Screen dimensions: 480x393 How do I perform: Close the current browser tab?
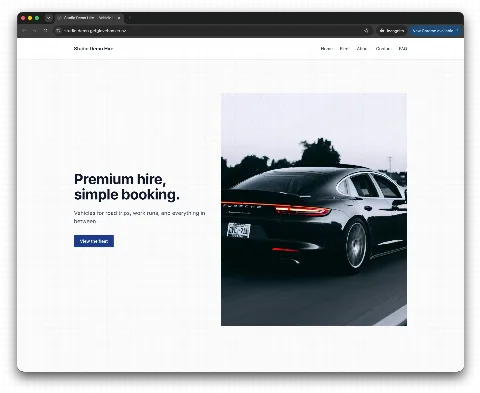119,18
